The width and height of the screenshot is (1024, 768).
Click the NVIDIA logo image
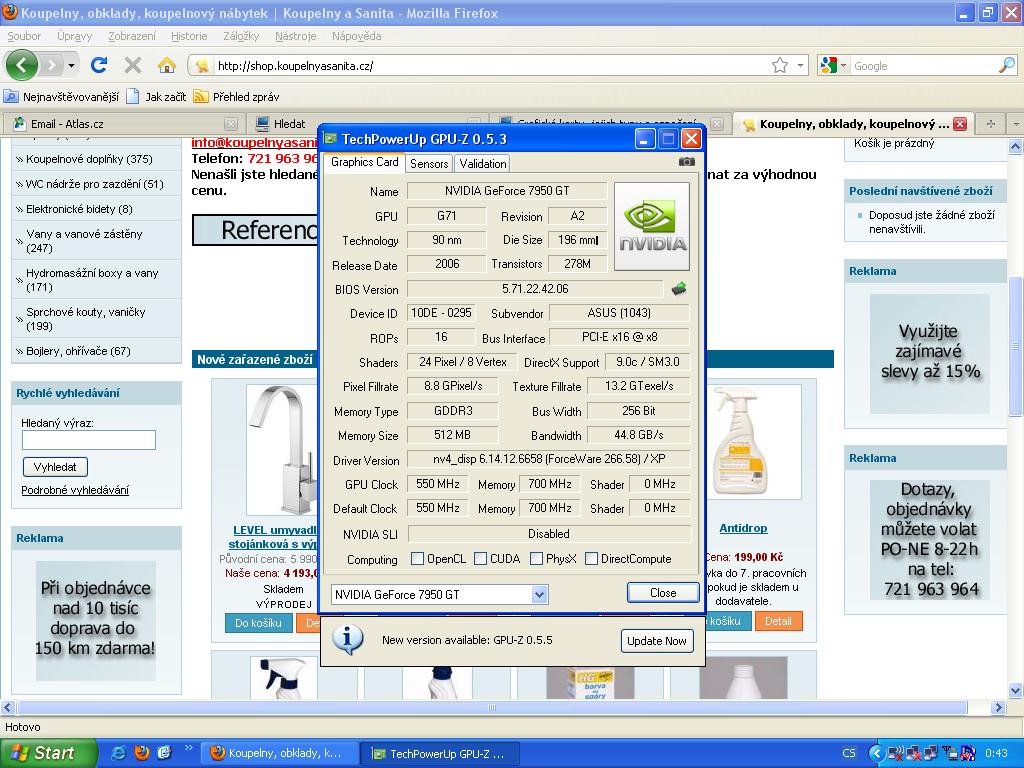click(x=651, y=227)
